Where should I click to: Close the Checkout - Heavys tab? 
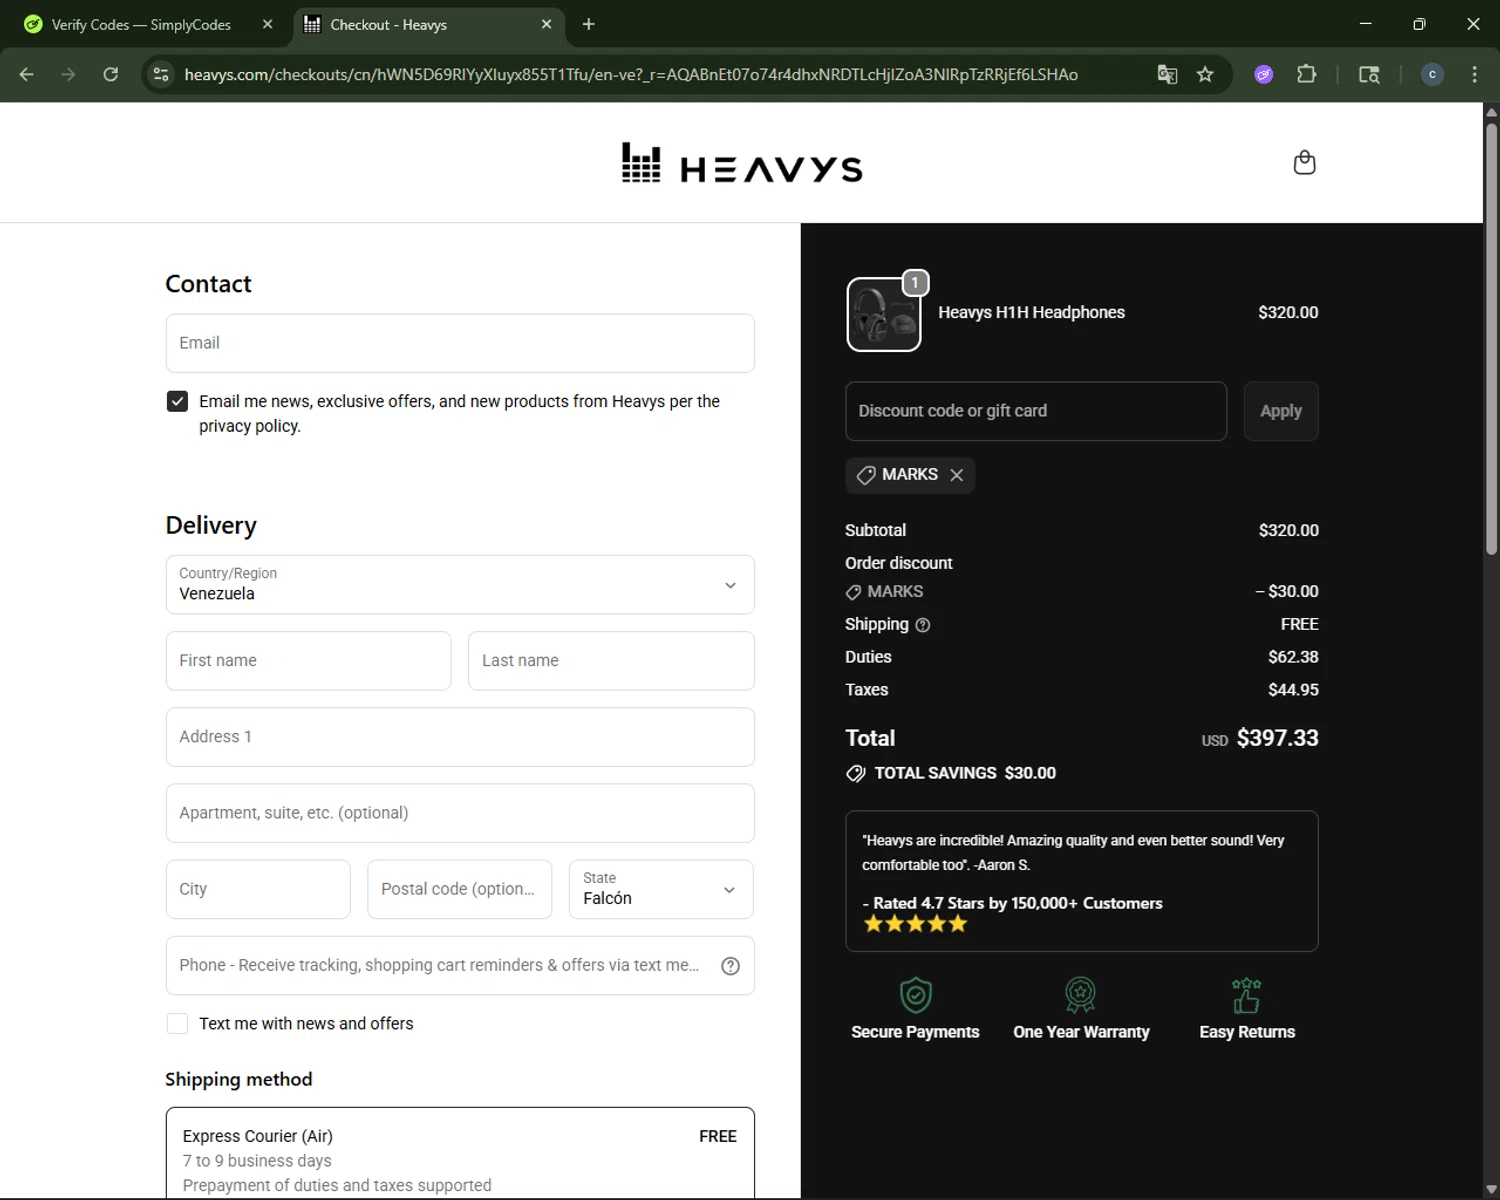[546, 24]
